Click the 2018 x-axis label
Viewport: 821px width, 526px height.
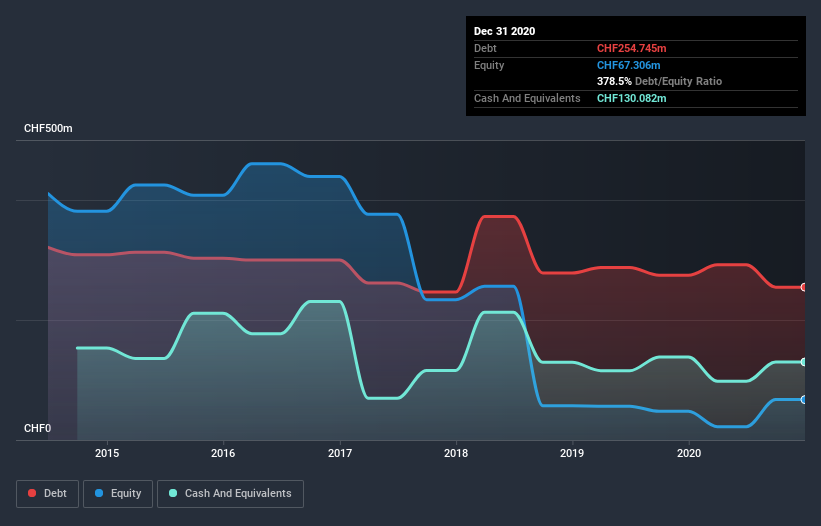(456, 453)
